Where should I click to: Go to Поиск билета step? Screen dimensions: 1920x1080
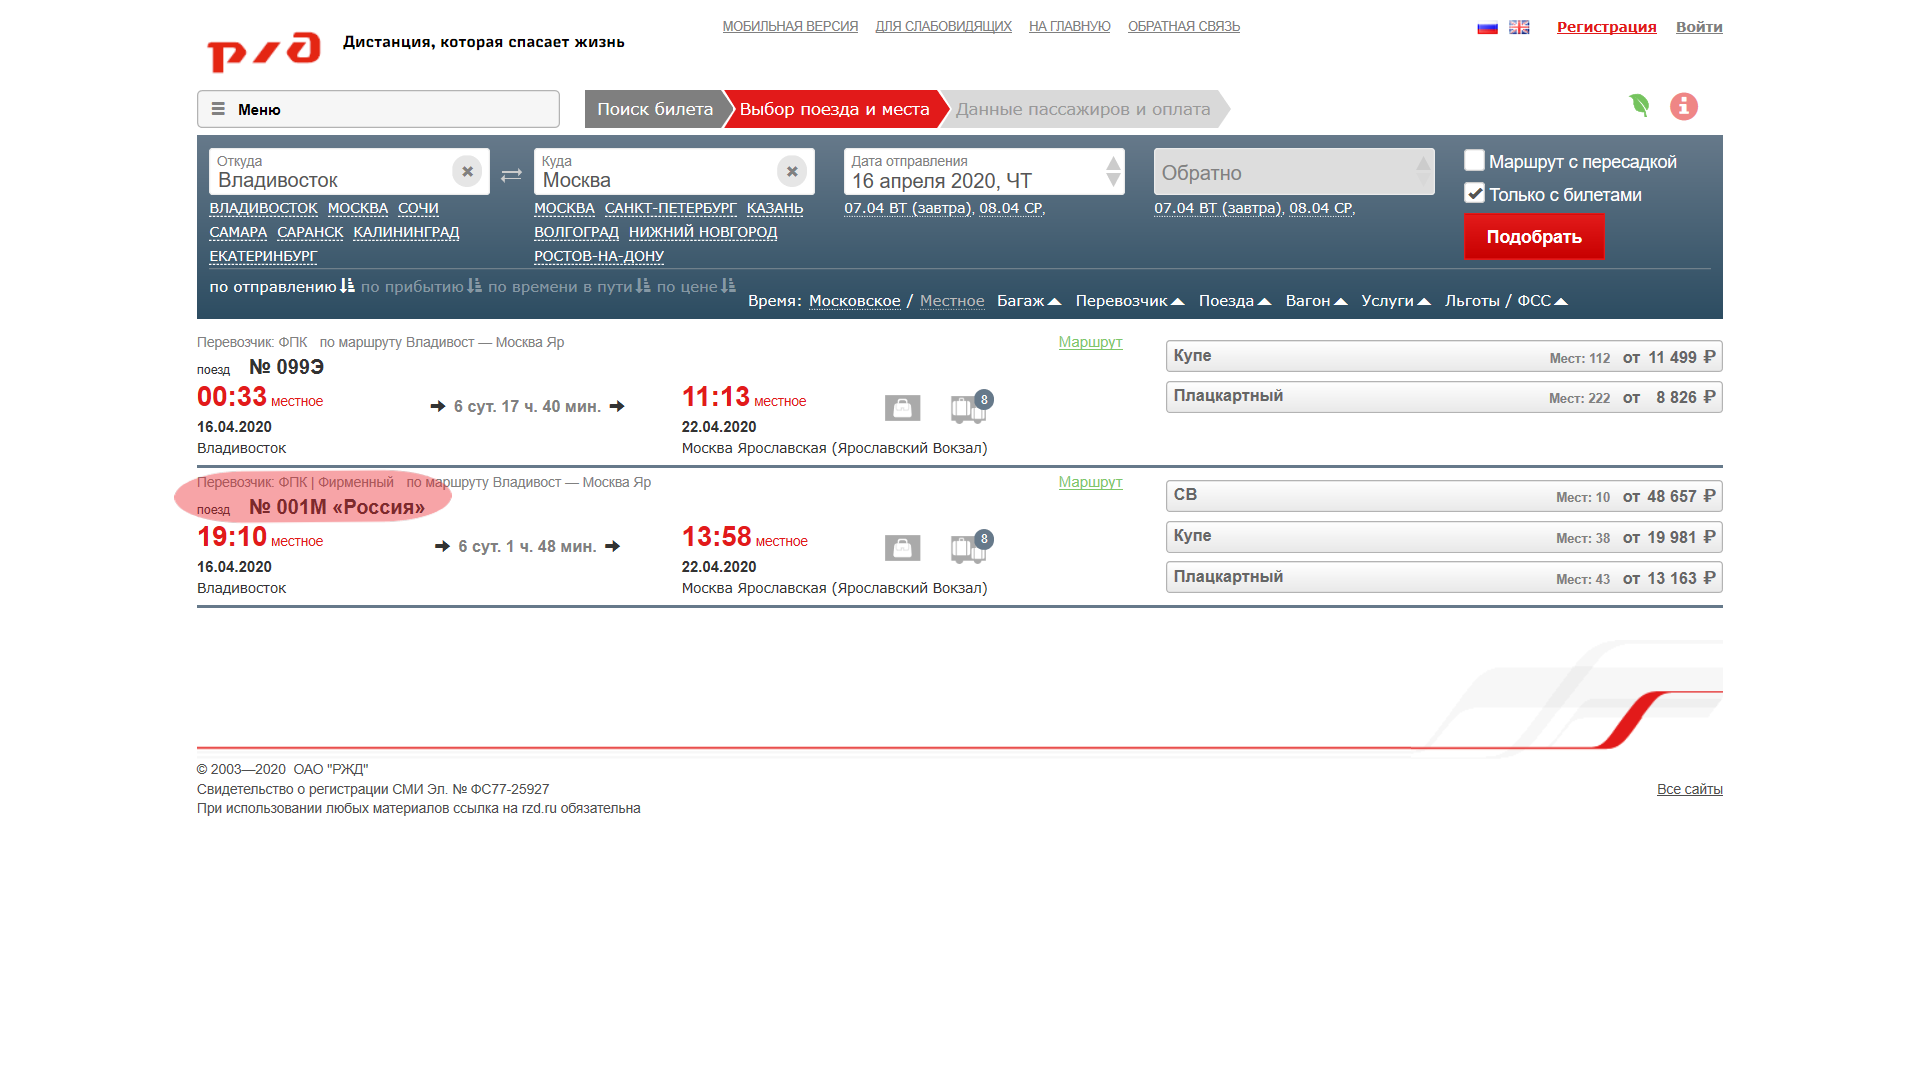[x=654, y=109]
